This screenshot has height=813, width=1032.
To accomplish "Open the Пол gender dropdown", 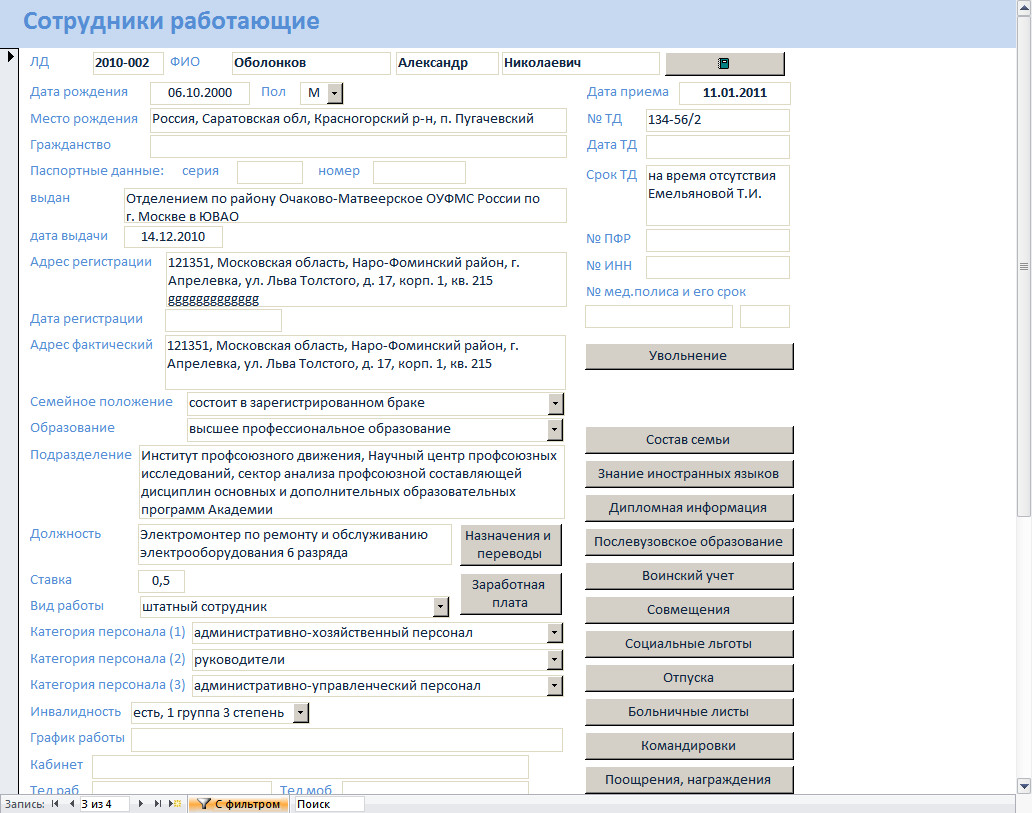I will click(335, 93).
